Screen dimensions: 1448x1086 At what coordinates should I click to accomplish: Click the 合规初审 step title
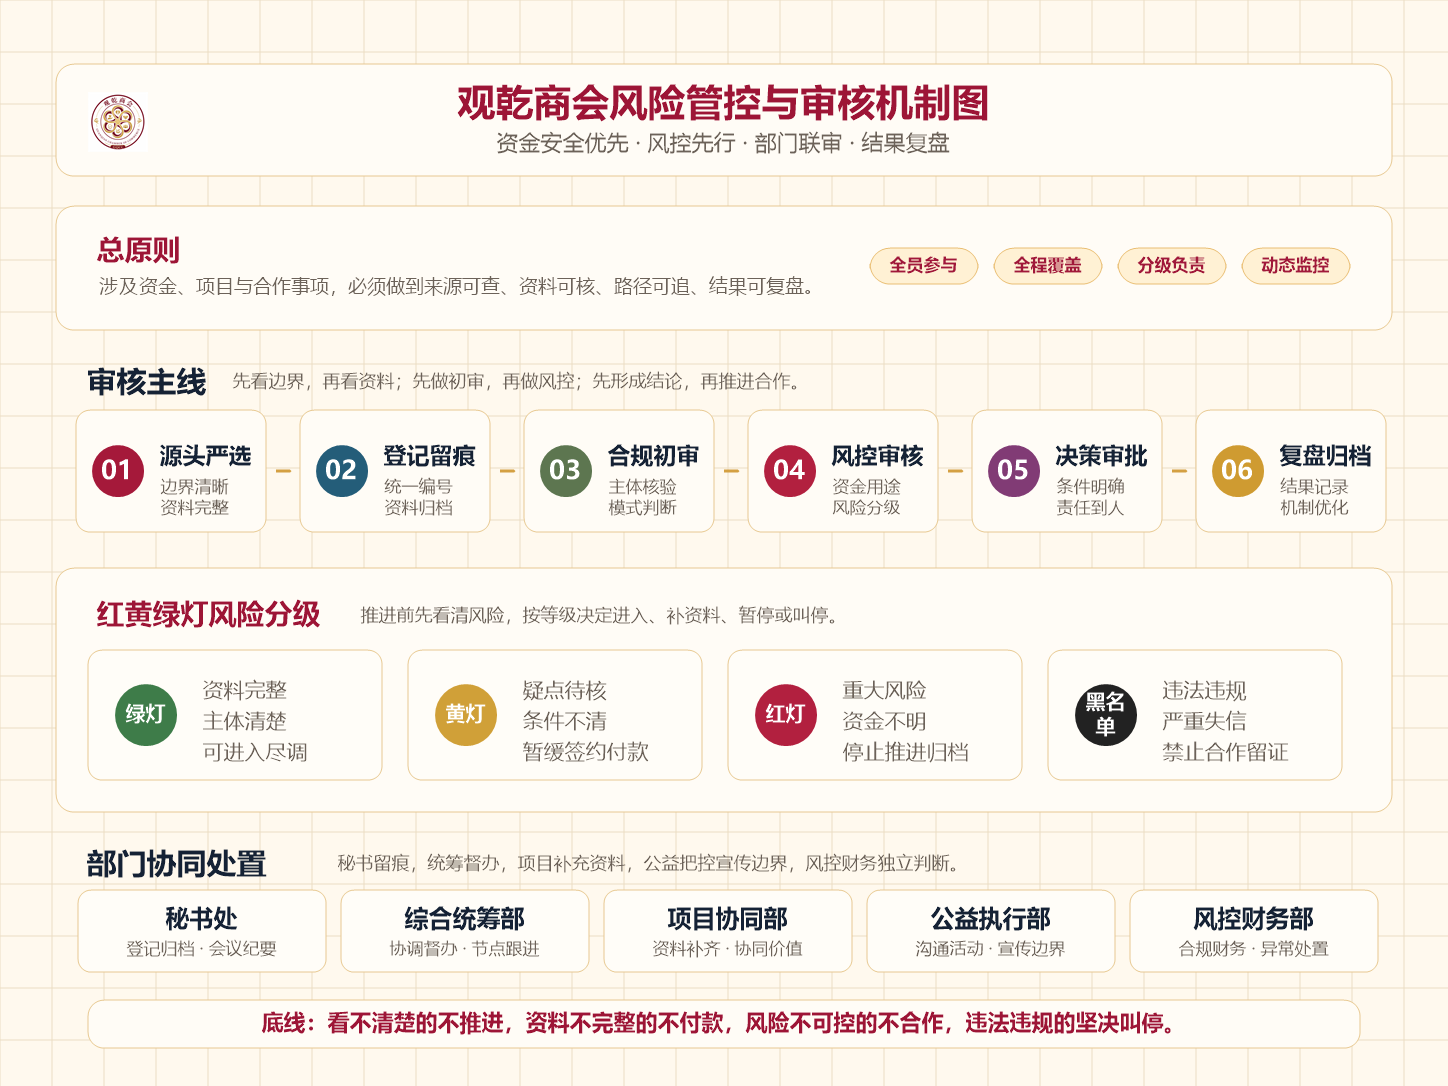[x=653, y=456]
